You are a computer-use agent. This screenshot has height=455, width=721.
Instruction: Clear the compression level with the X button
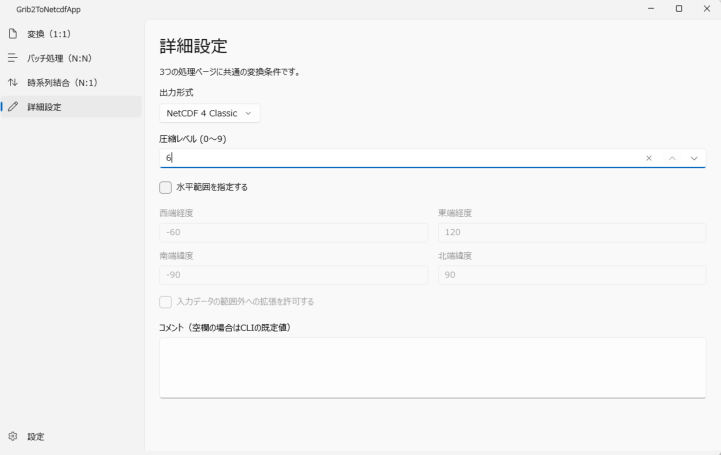pyautogui.click(x=649, y=158)
